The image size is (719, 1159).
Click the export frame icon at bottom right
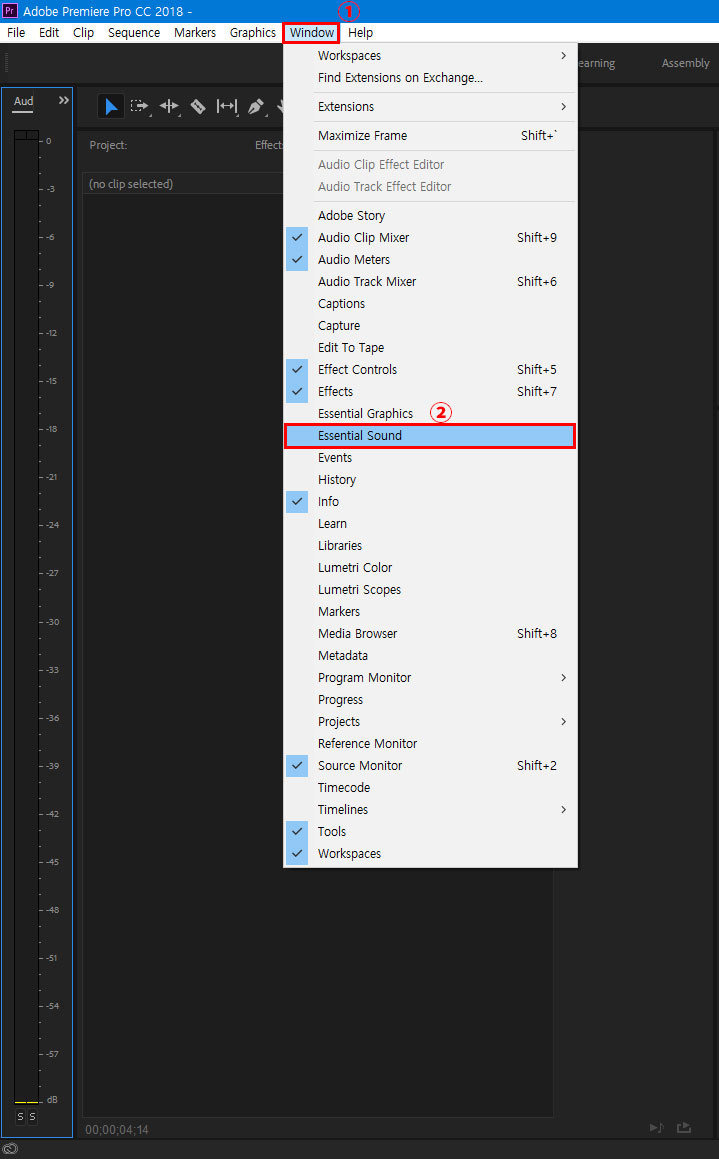(x=684, y=1127)
